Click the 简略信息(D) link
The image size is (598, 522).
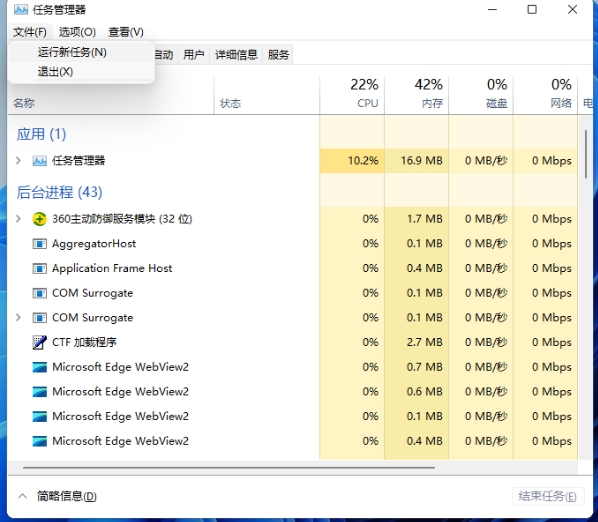tap(67, 496)
